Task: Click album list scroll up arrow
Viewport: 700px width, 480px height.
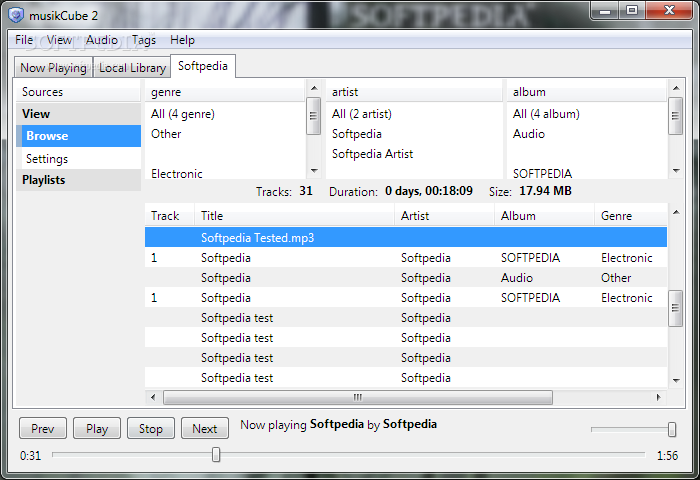Action: pyautogui.click(x=676, y=88)
